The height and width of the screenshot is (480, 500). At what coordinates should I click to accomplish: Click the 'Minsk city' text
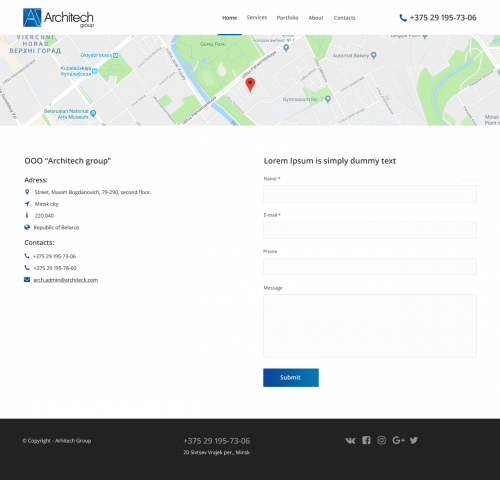47,204
